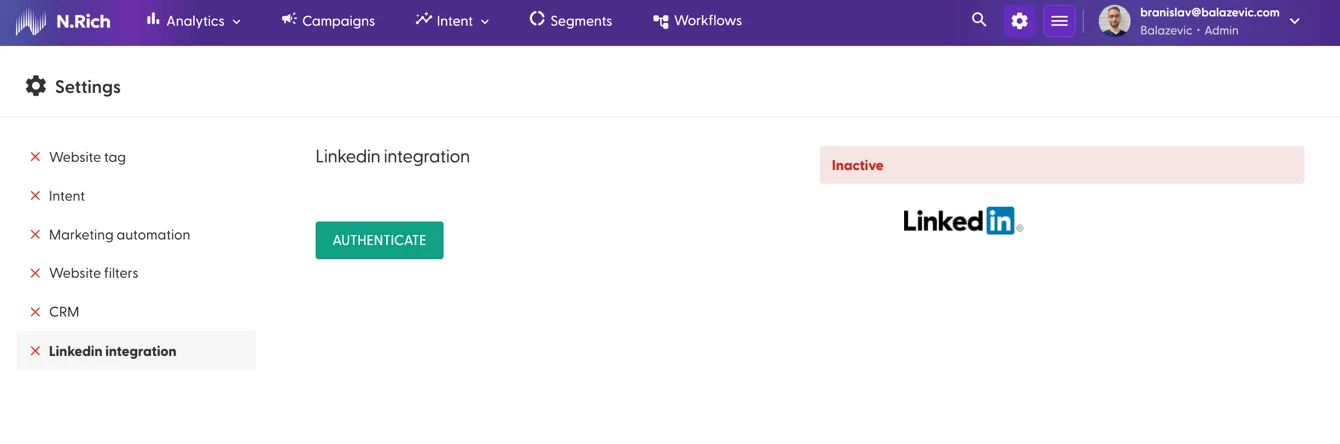Expand the Intent dropdown chevron
The height and width of the screenshot is (444, 1340).
click(x=485, y=22)
